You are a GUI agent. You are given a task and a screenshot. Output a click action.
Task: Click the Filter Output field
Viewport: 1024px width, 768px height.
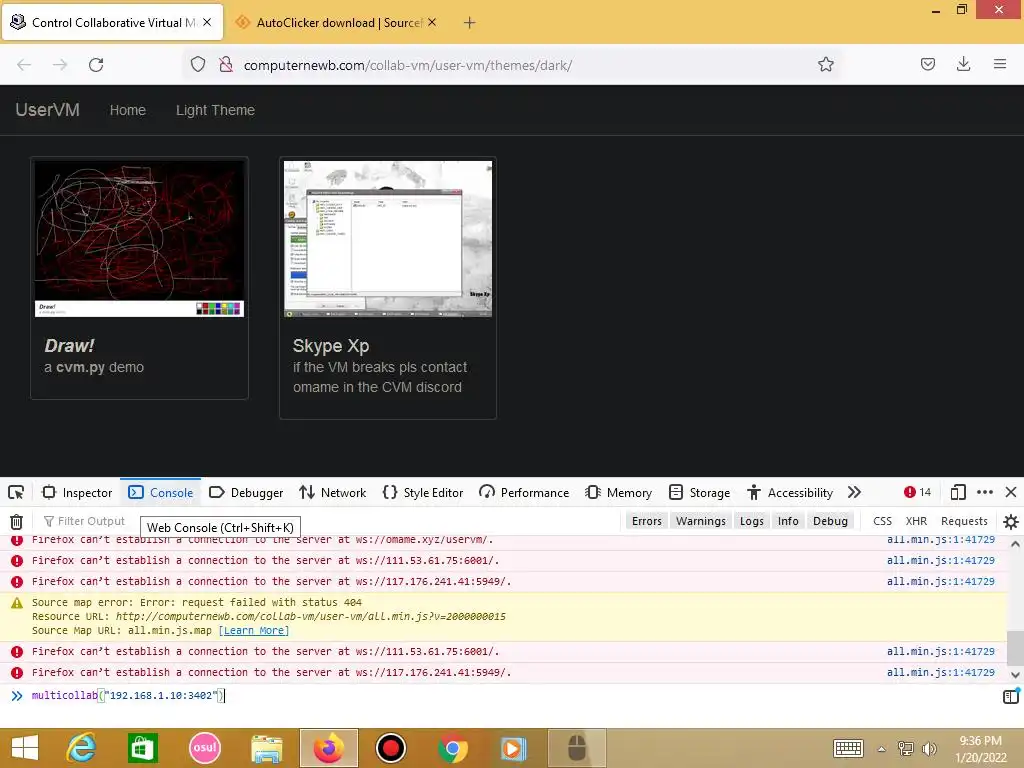coord(88,521)
